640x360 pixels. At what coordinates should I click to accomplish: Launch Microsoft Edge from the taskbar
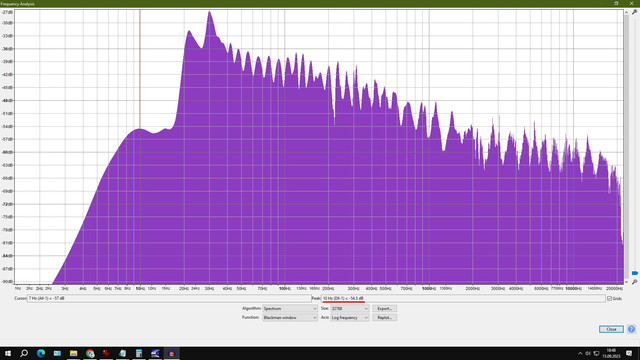[41, 353]
